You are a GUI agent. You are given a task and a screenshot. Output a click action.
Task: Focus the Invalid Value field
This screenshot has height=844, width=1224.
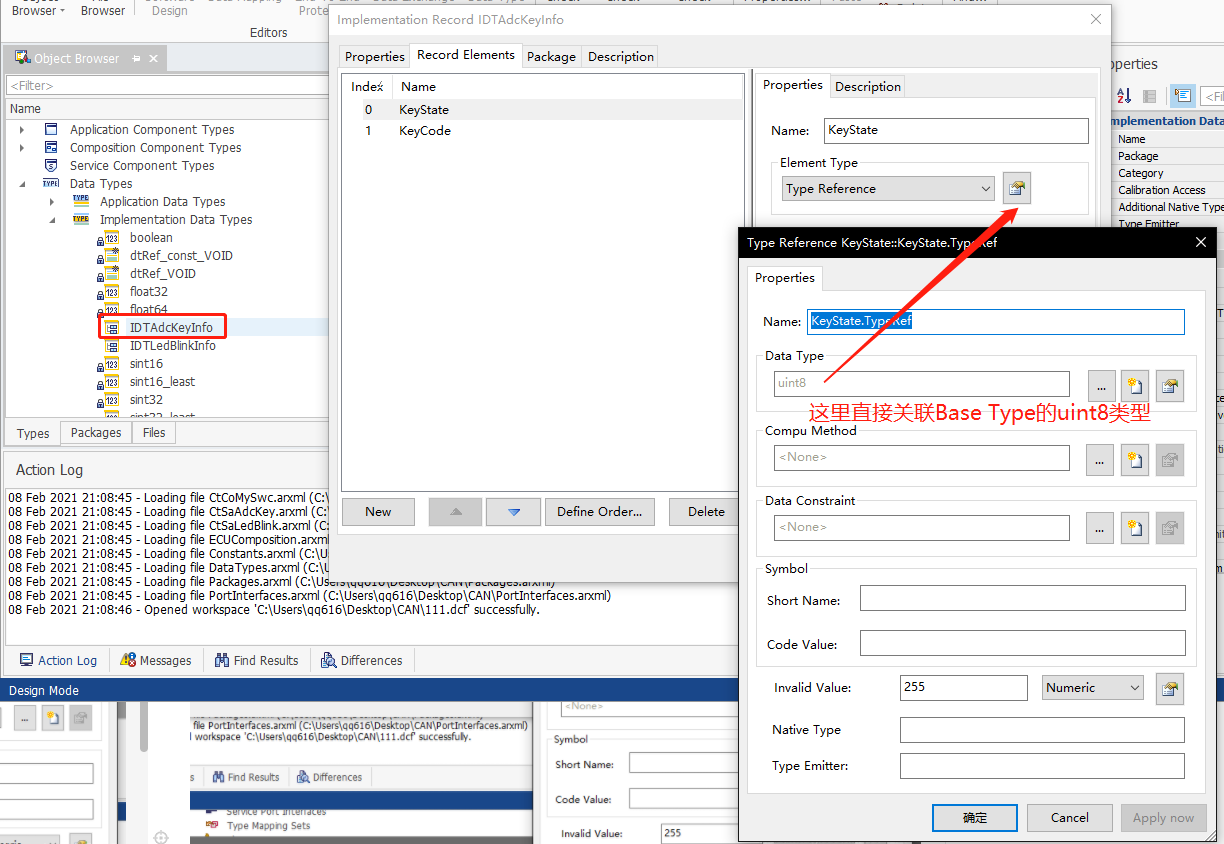tap(964, 688)
